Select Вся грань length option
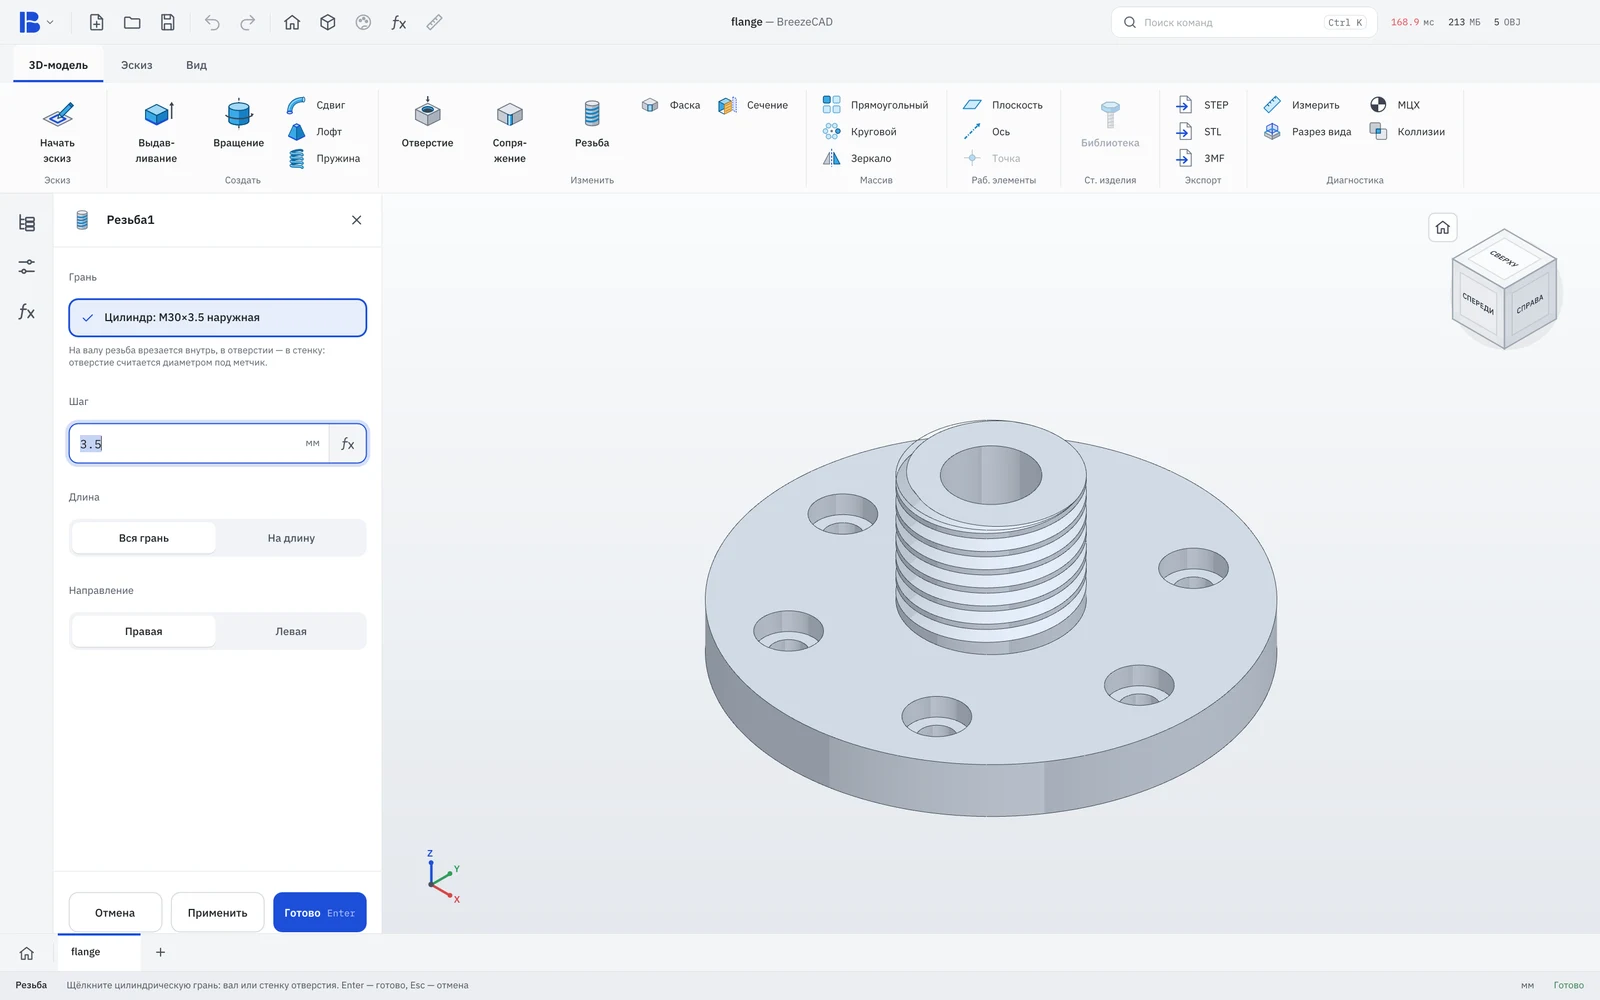Screen dimensions: 1600x1000 (144, 538)
